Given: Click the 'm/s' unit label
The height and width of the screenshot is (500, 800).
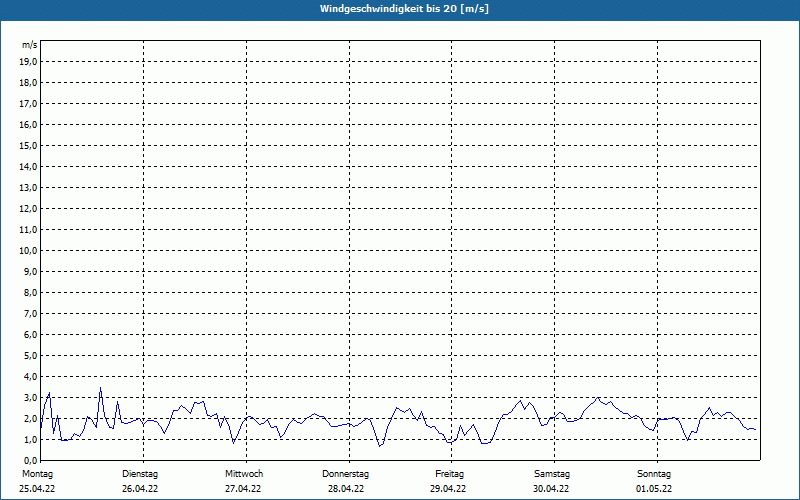Looking at the screenshot, I should coord(30,45).
